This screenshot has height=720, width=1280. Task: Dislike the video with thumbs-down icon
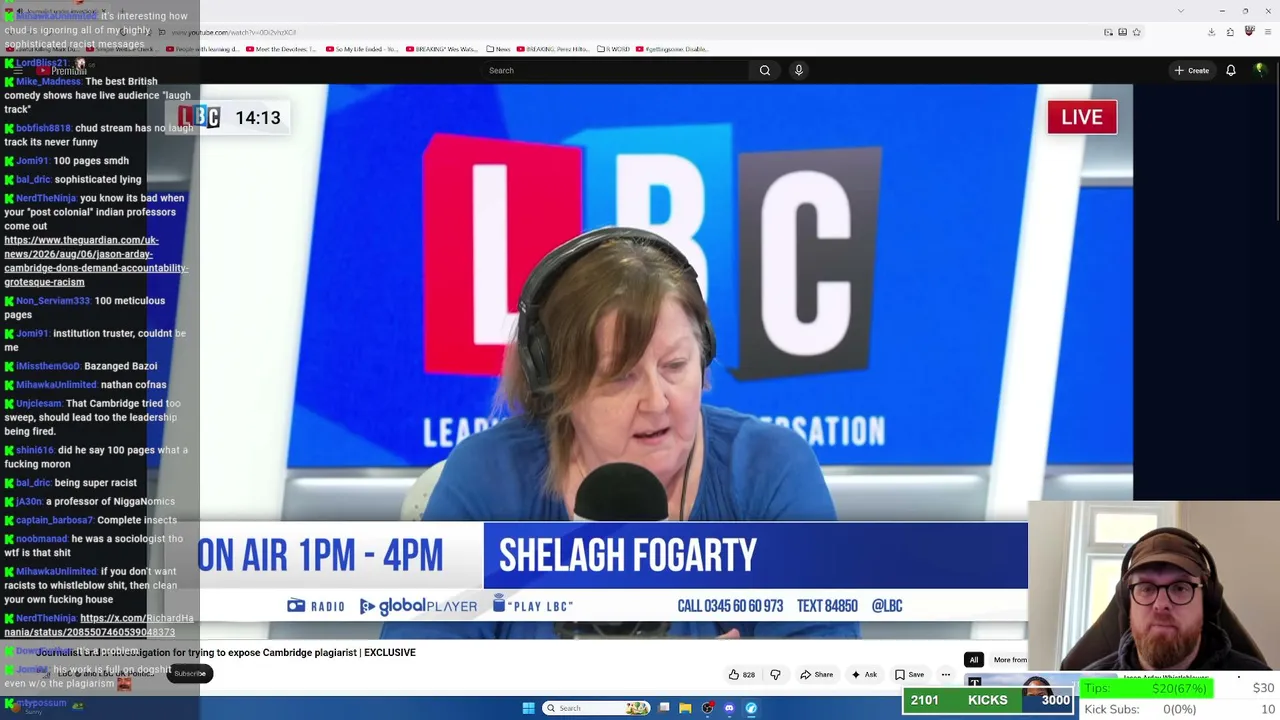point(775,675)
